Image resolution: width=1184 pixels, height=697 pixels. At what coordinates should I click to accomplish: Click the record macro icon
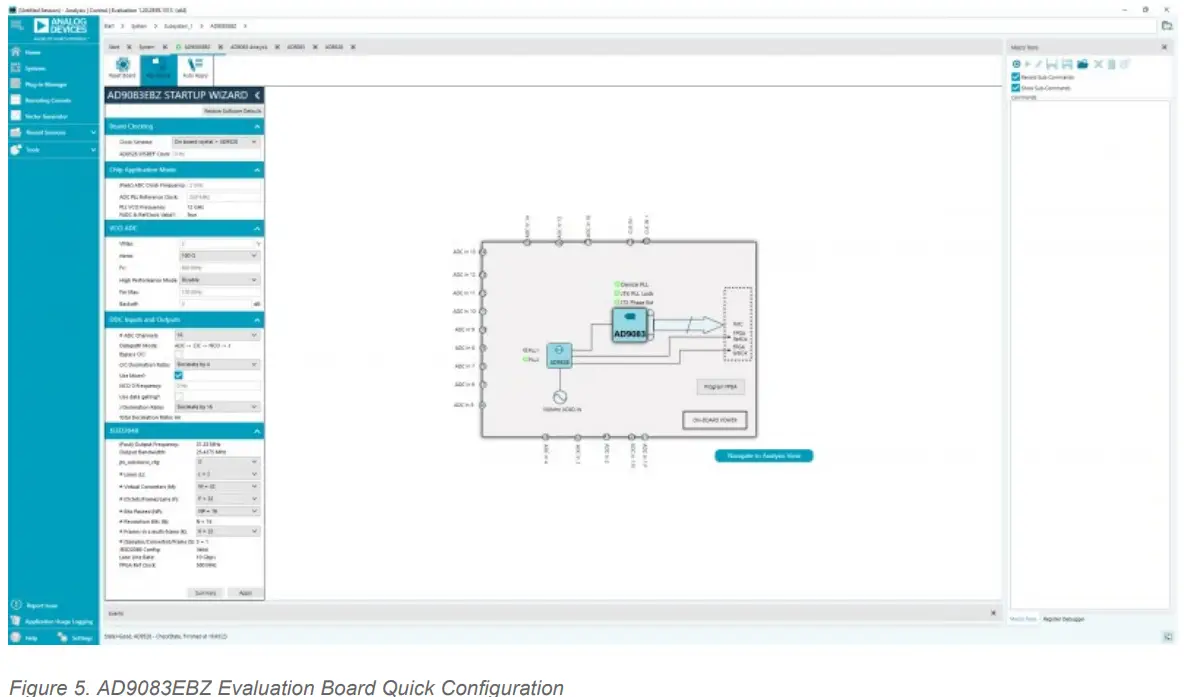(x=1016, y=64)
